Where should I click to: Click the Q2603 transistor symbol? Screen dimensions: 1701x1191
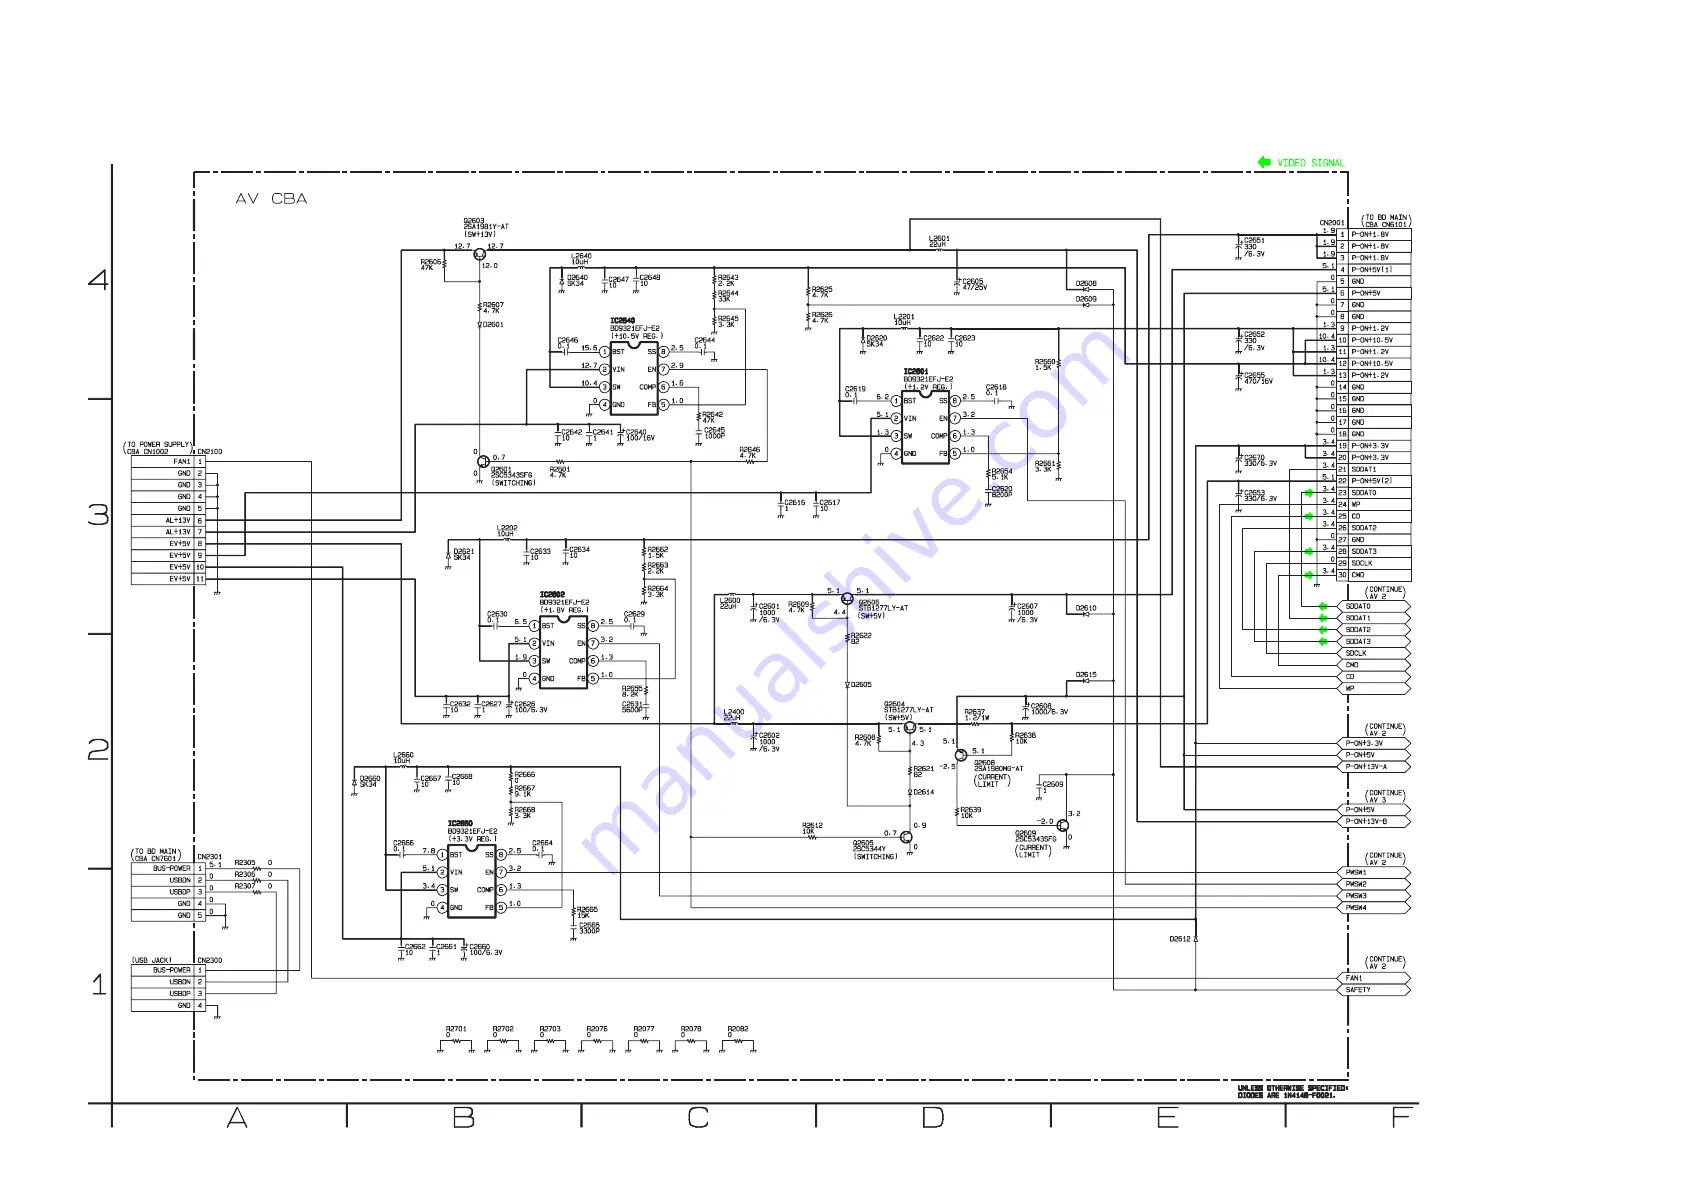point(479,254)
